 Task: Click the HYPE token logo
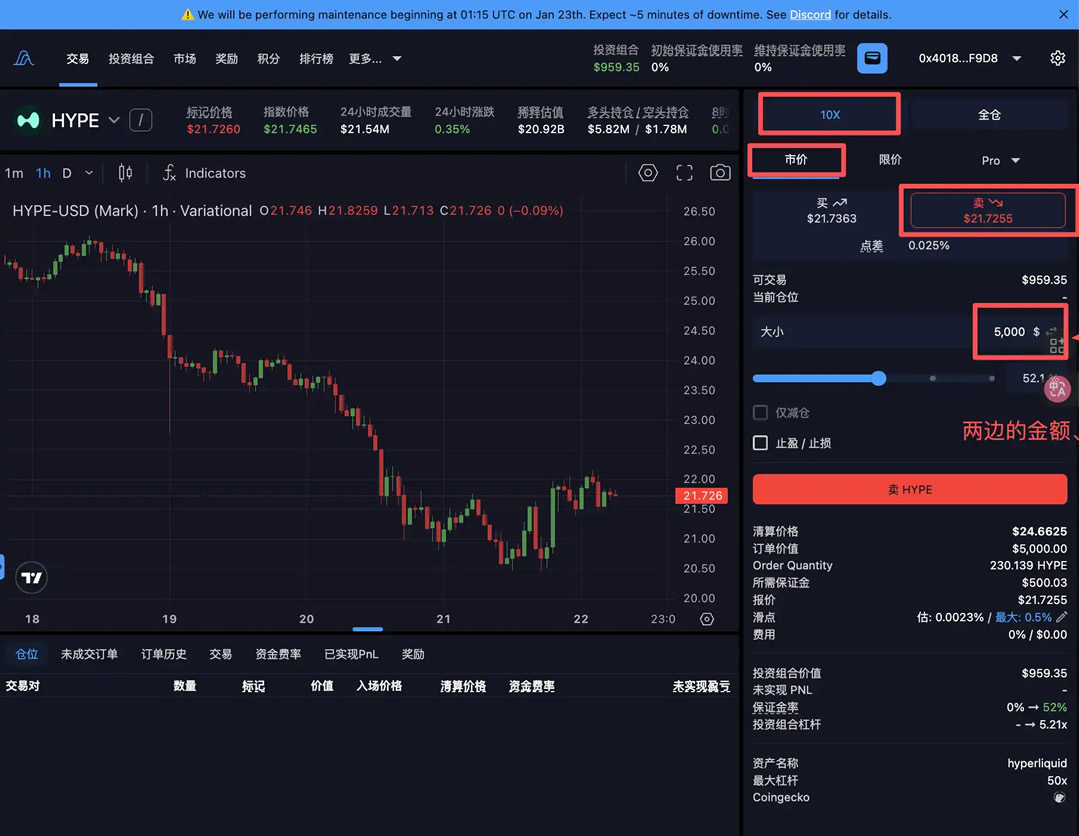tap(28, 120)
